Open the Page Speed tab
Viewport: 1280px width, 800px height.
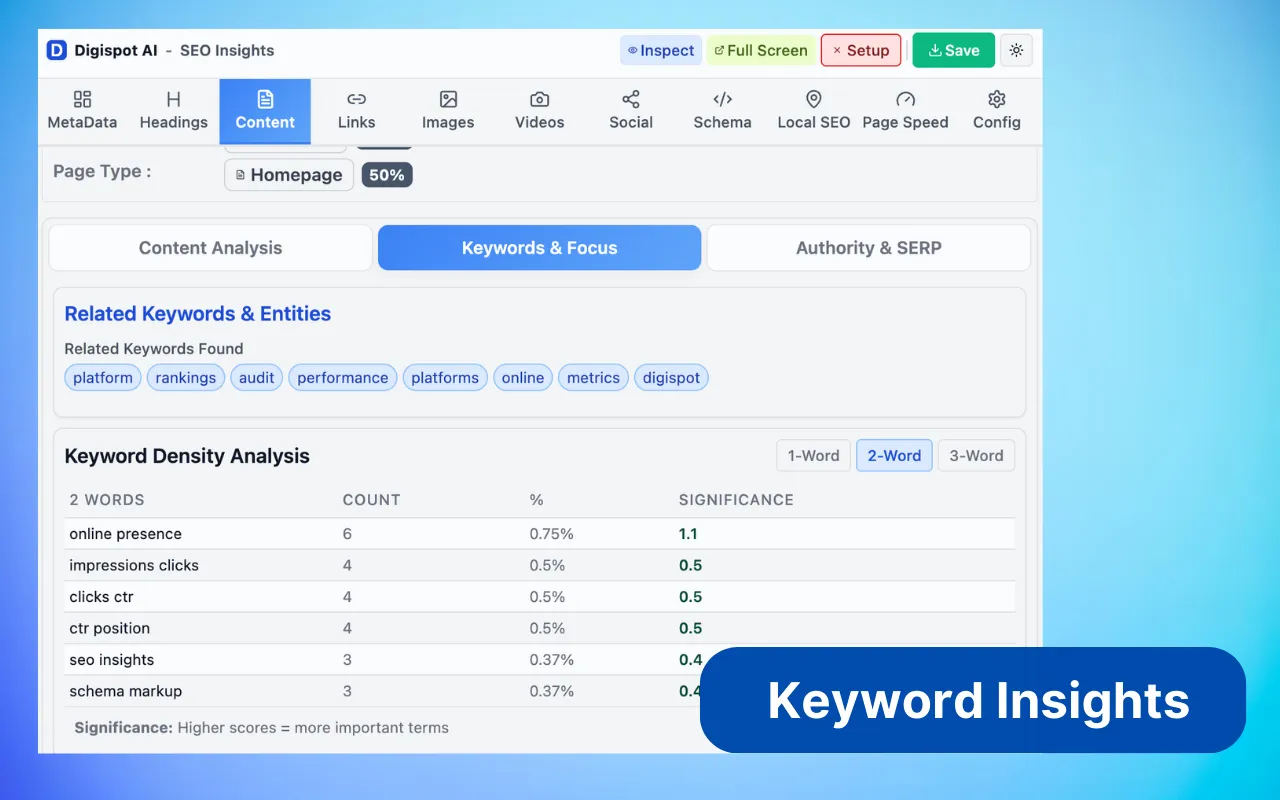click(x=905, y=110)
